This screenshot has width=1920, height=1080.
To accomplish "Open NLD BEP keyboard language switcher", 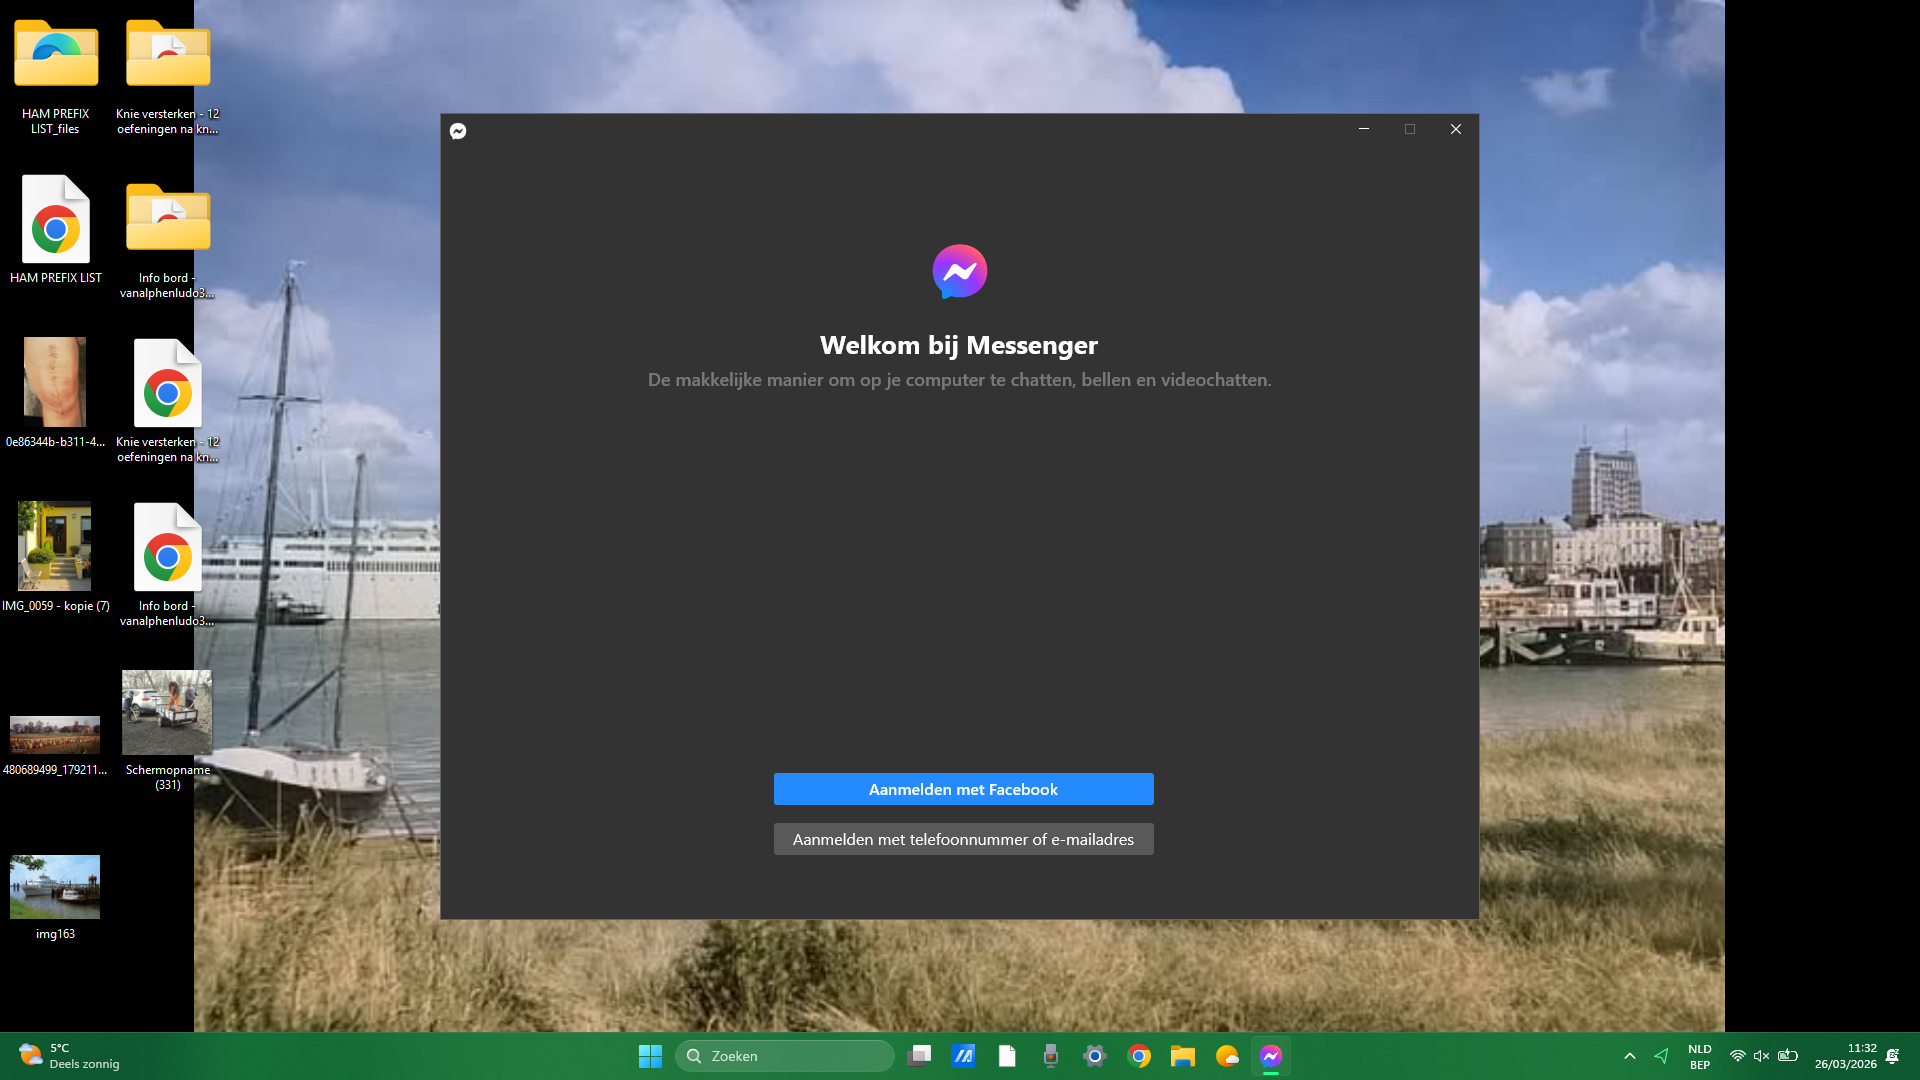I will (x=1699, y=1056).
